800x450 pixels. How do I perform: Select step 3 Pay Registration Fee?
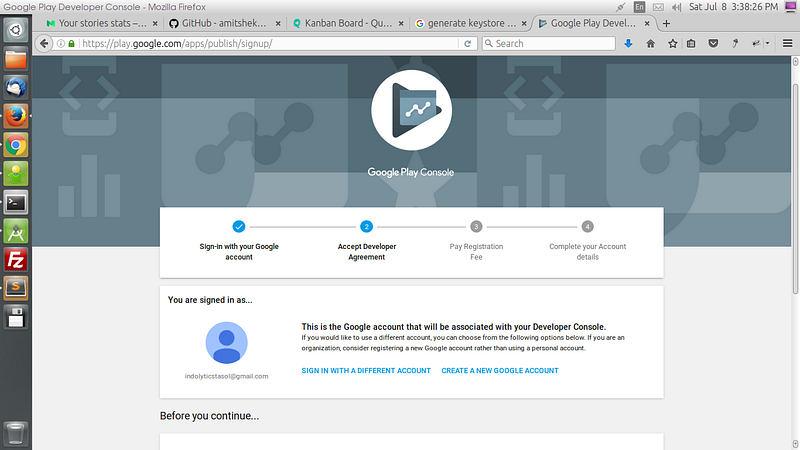click(x=476, y=227)
